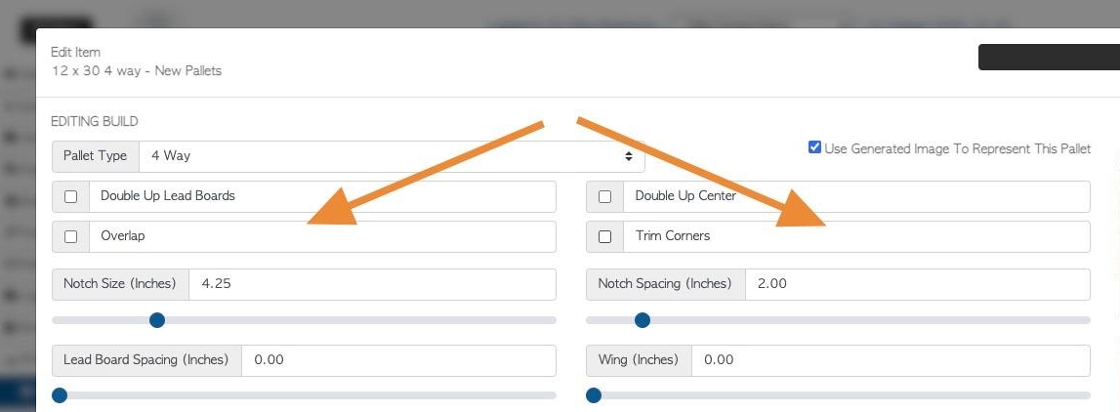Click the Notch Spacing slider handle
Screen dimensions: 1120x412
coord(642,320)
